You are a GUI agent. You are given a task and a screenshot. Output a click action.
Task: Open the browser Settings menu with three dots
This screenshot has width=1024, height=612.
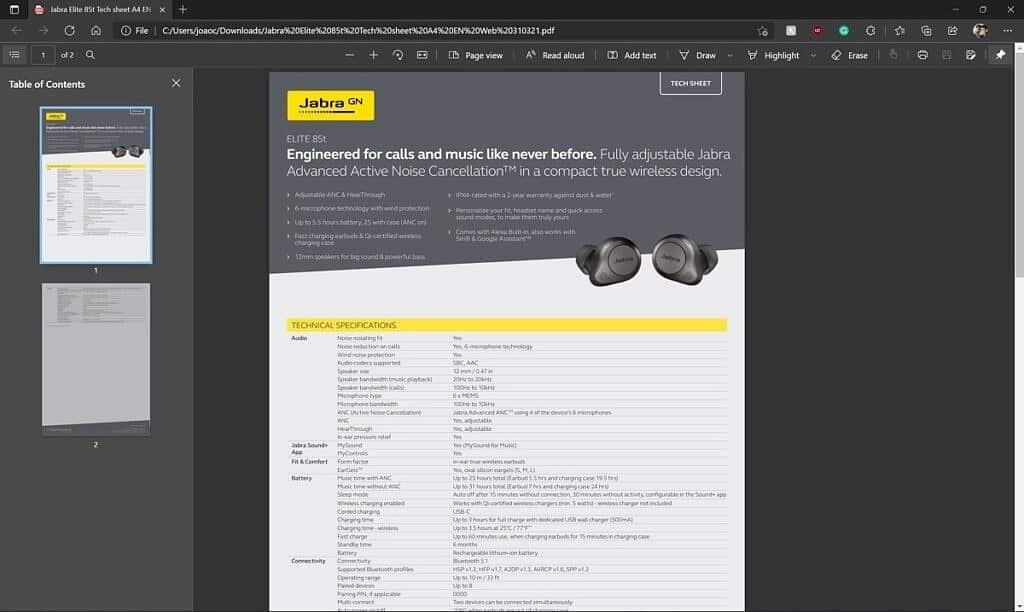pos(1007,30)
